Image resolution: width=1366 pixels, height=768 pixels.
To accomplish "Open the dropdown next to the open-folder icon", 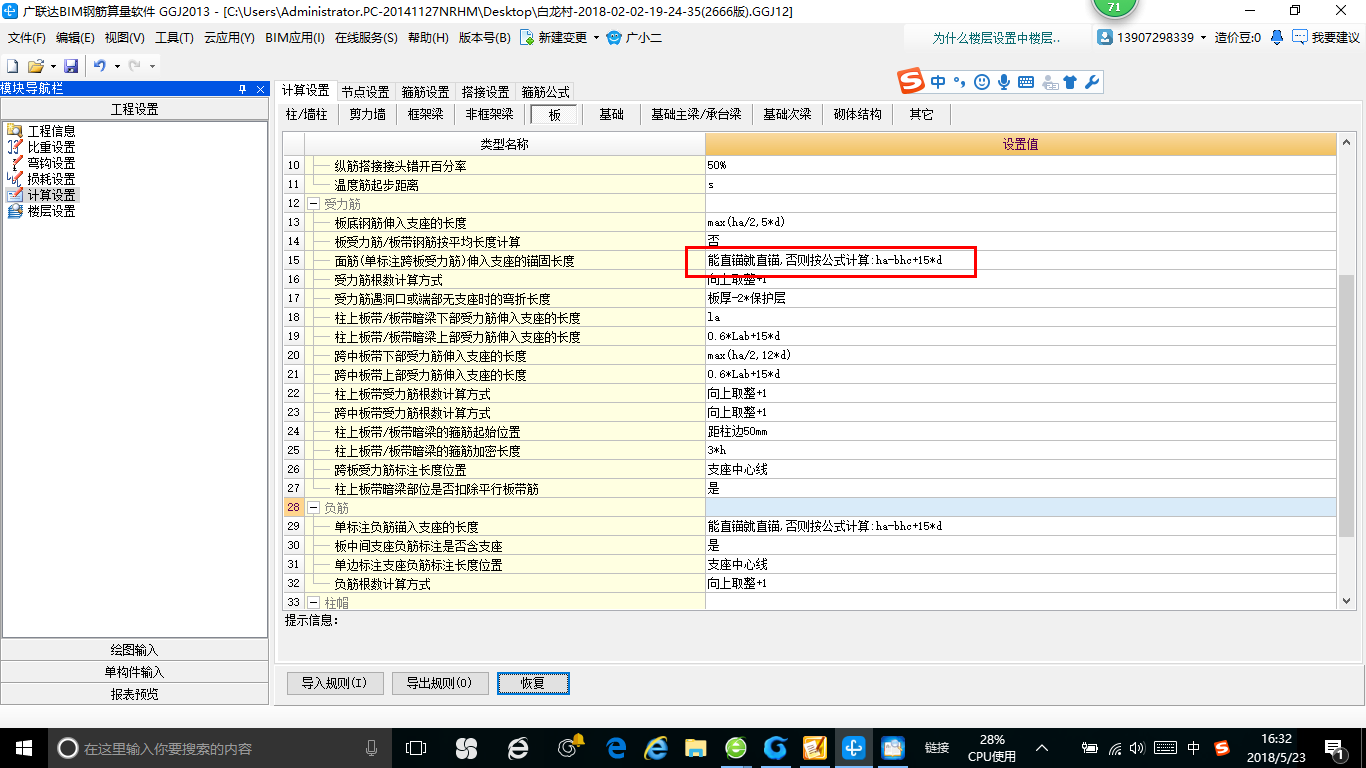I will click(52, 66).
